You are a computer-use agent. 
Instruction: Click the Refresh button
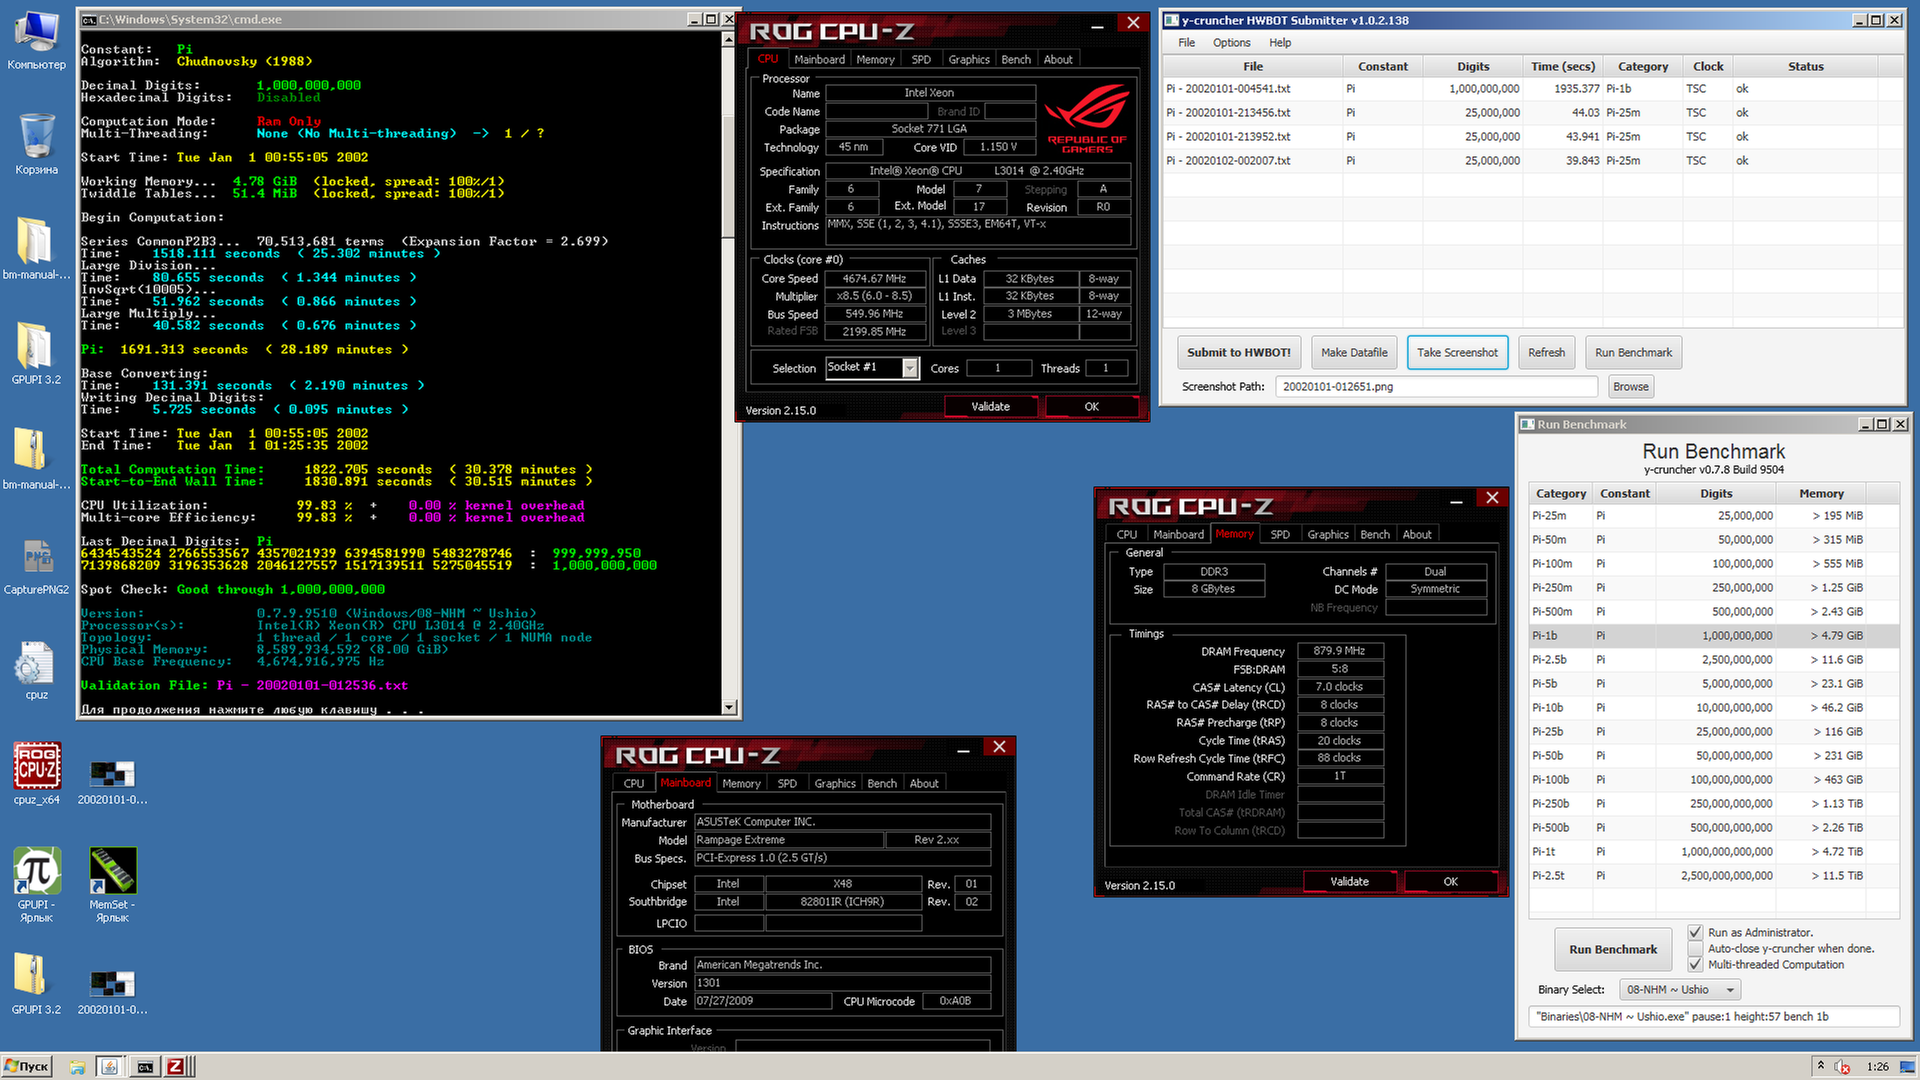(1546, 352)
